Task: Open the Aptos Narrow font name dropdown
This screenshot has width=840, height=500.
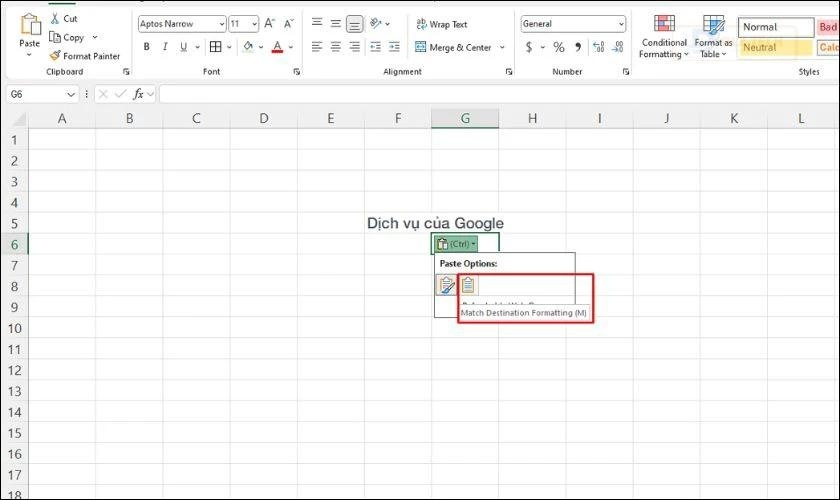Action: pos(222,24)
